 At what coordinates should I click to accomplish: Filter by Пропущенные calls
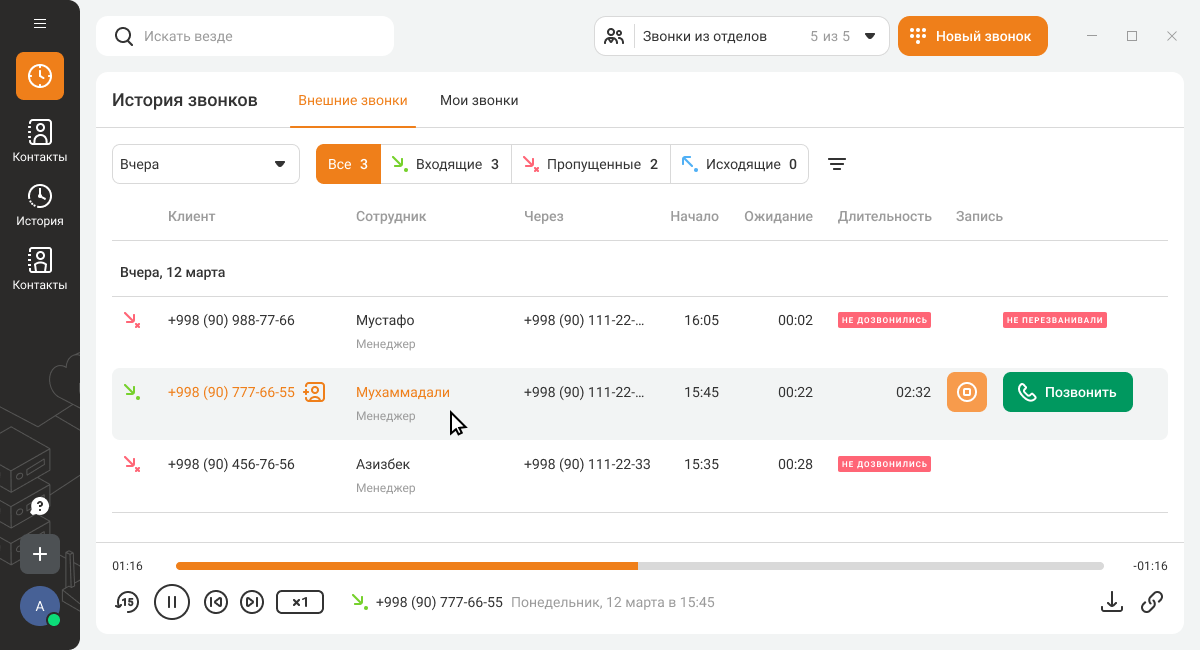tap(590, 164)
